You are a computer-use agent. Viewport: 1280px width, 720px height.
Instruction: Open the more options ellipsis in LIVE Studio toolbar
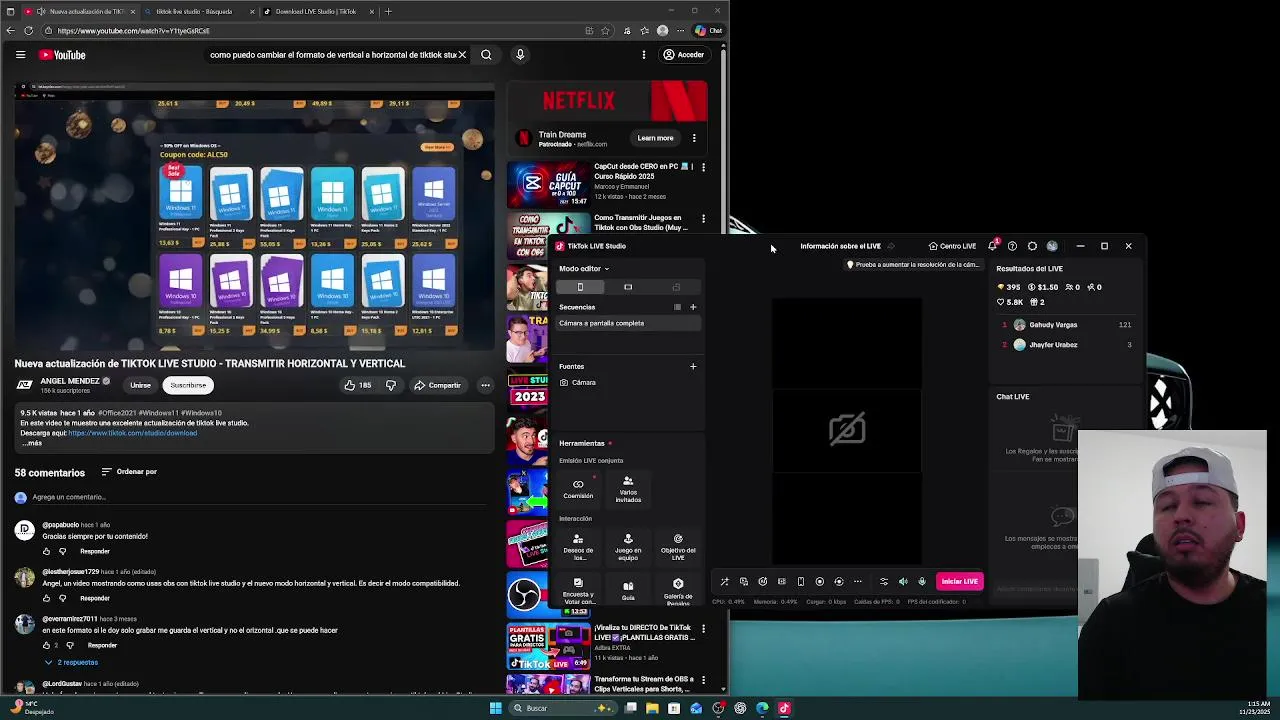857,581
